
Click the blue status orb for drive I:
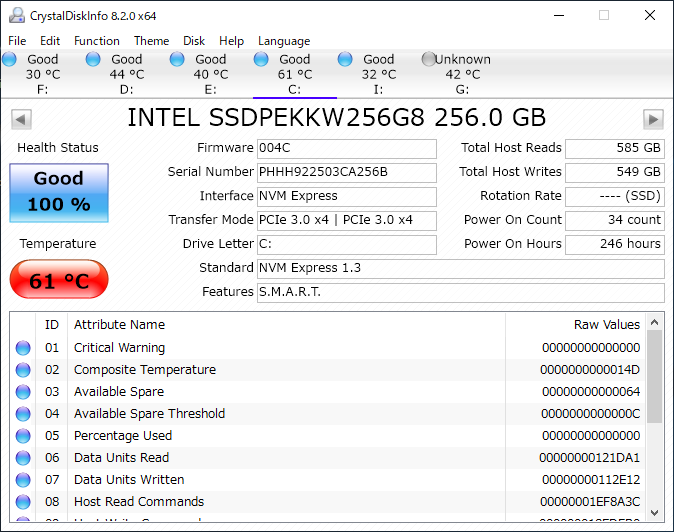(345, 59)
